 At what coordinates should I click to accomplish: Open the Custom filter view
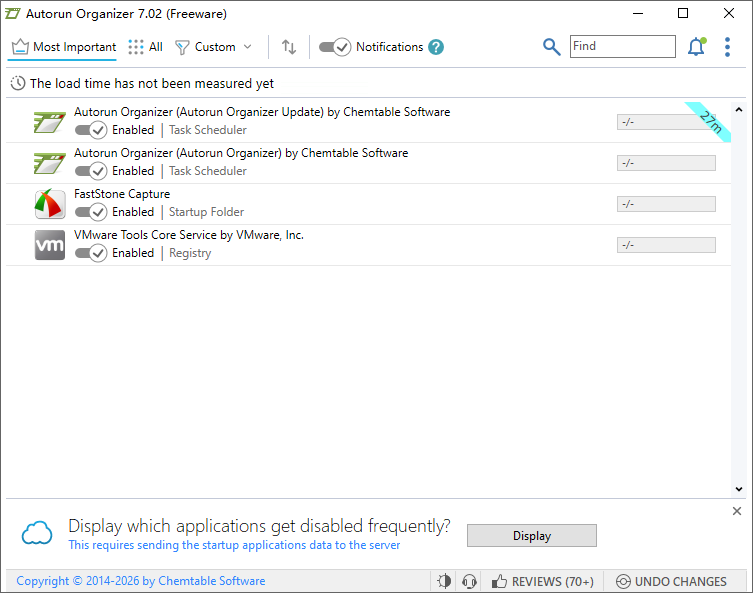coord(206,47)
